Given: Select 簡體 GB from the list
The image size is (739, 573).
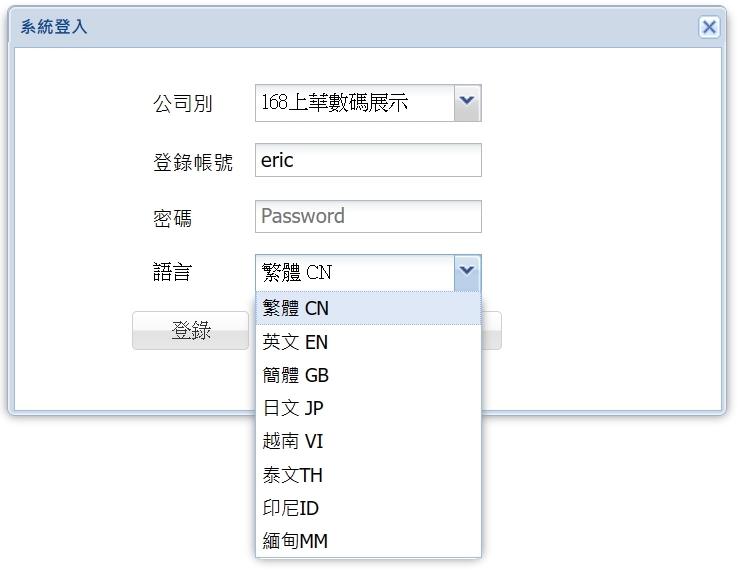Looking at the screenshot, I should [x=368, y=375].
